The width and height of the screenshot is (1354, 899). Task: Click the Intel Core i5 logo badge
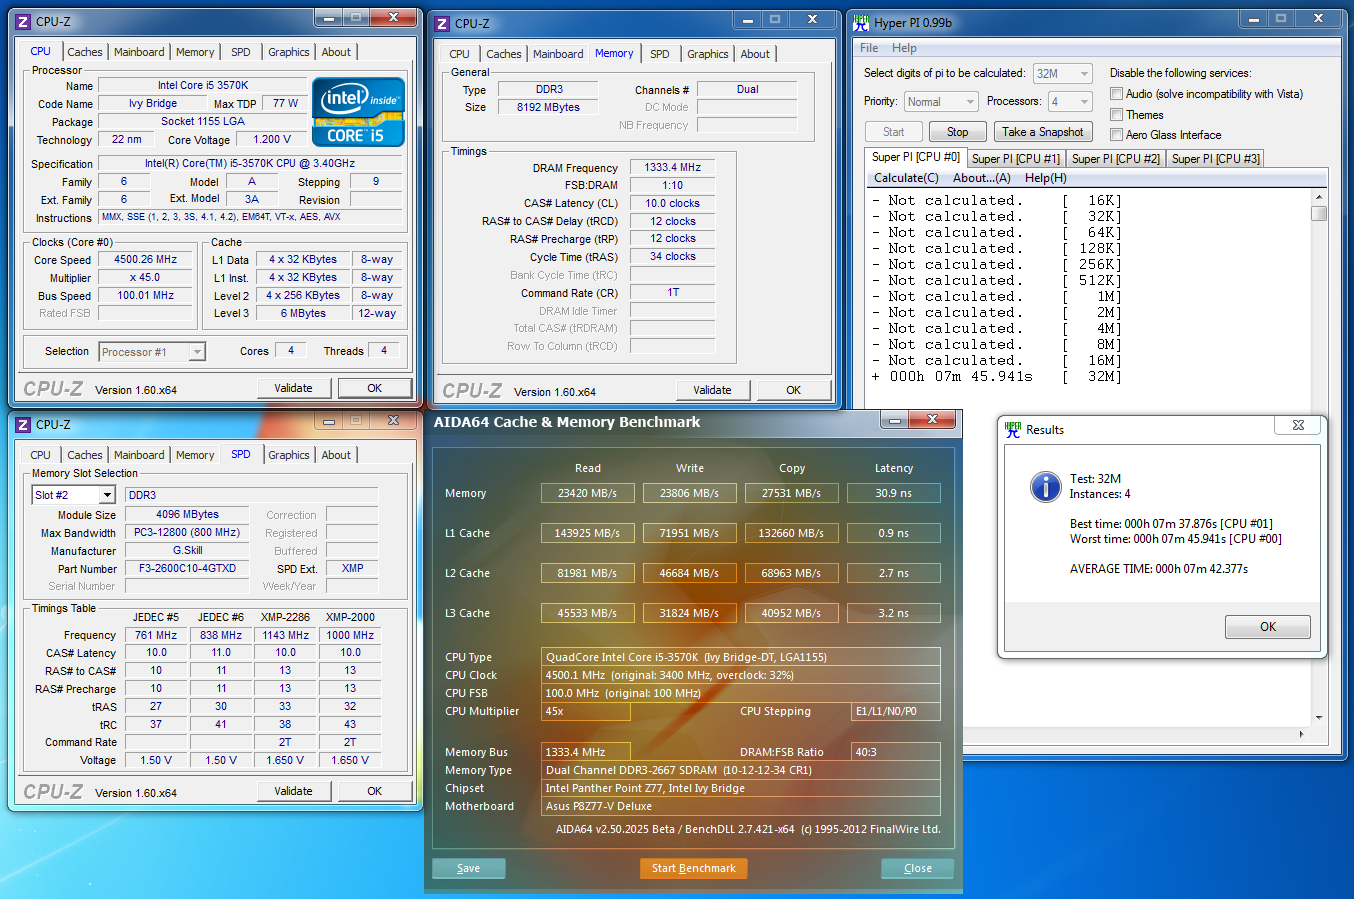tap(358, 112)
